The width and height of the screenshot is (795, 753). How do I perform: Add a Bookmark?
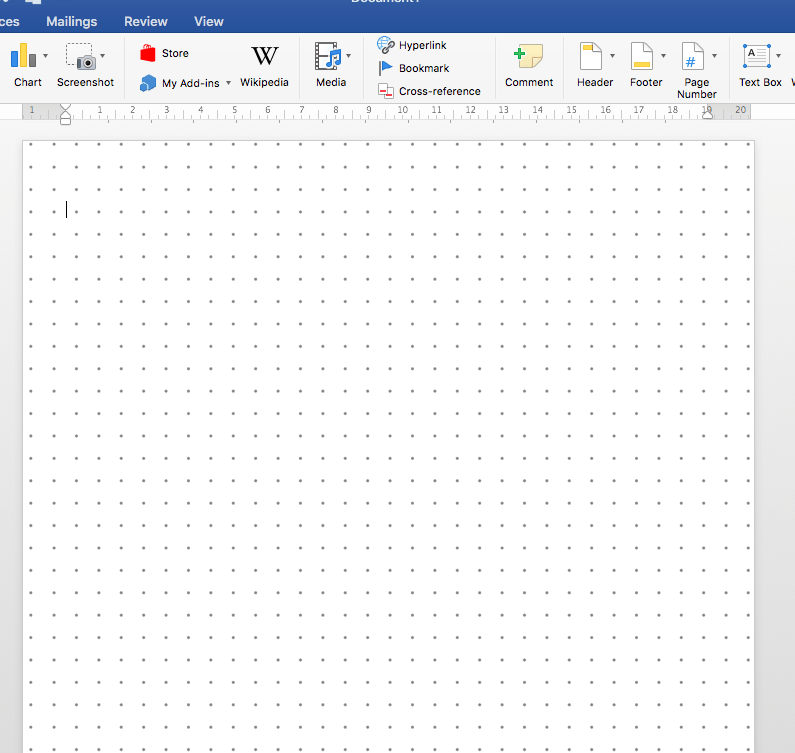[x=414, y=68]
